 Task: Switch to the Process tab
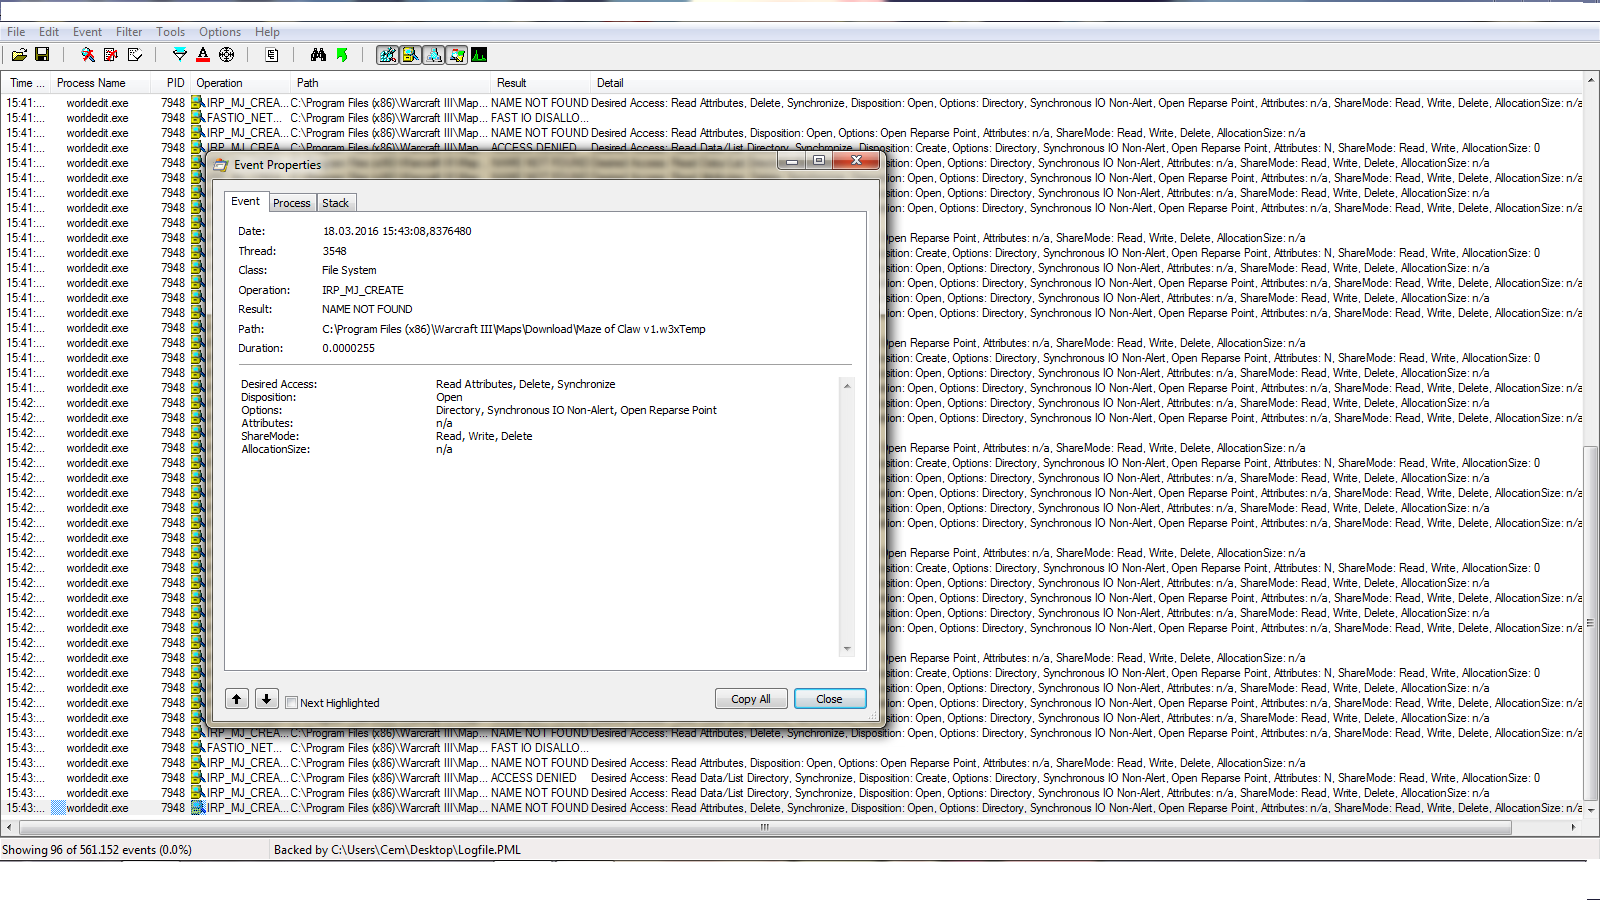point(291,202)
